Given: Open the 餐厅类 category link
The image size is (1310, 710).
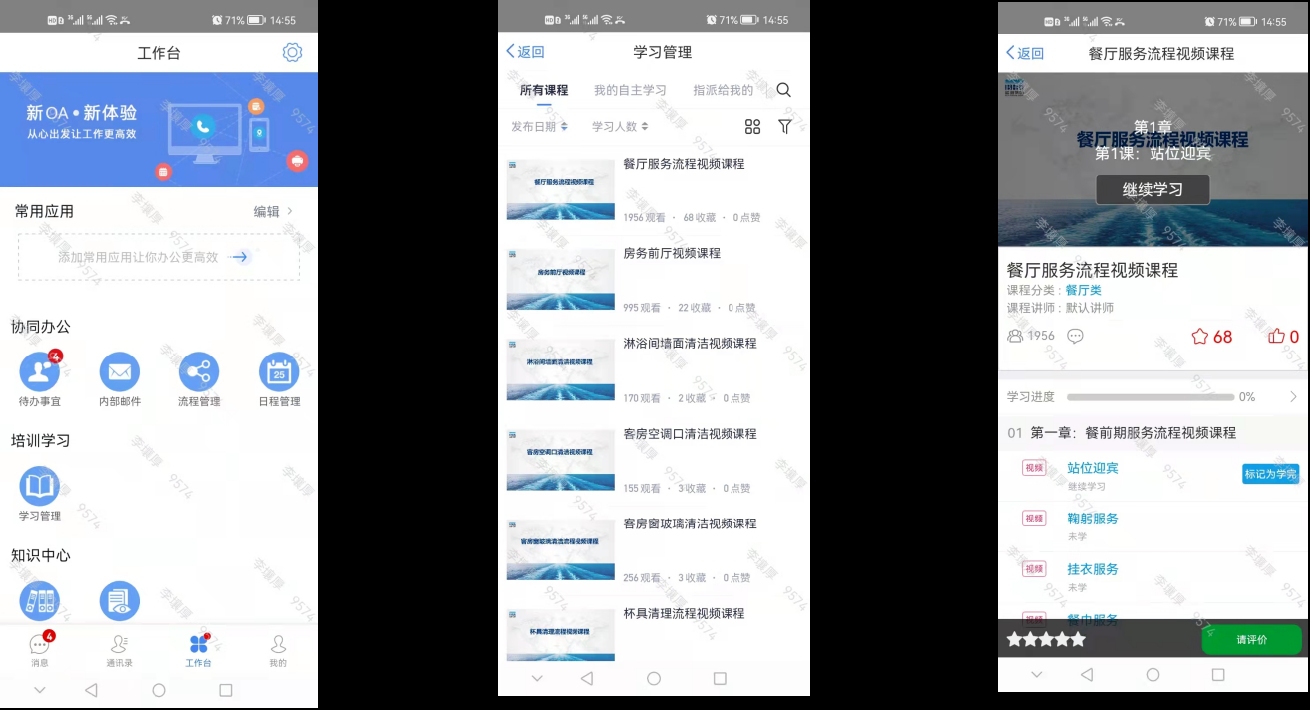Looking at the screenshot, I should (1083, 290).
